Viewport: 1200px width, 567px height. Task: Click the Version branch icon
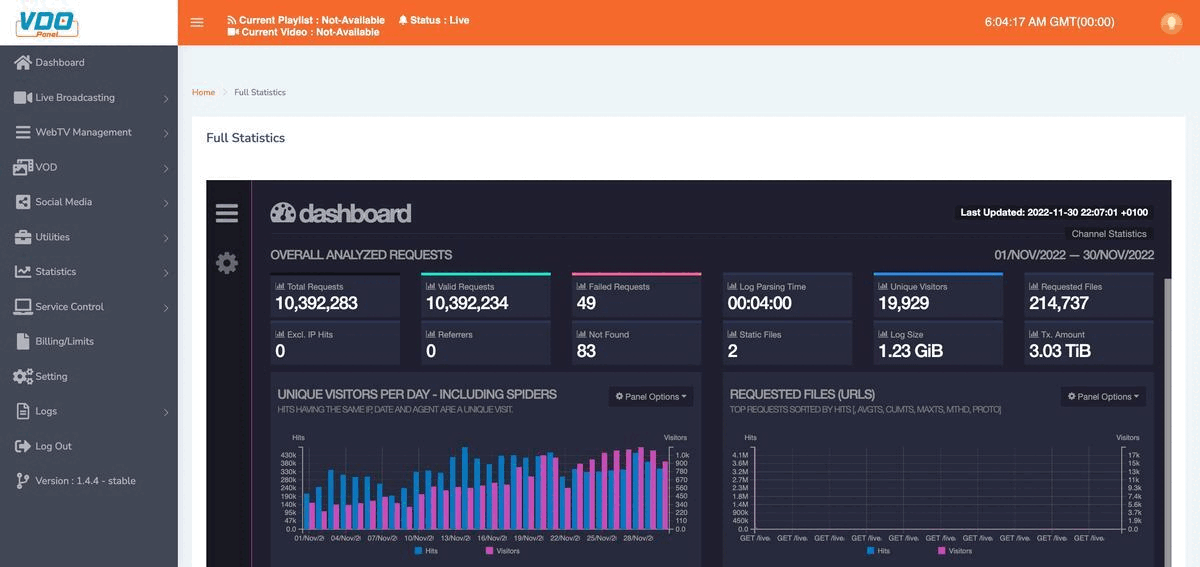[x=23, y=481]
